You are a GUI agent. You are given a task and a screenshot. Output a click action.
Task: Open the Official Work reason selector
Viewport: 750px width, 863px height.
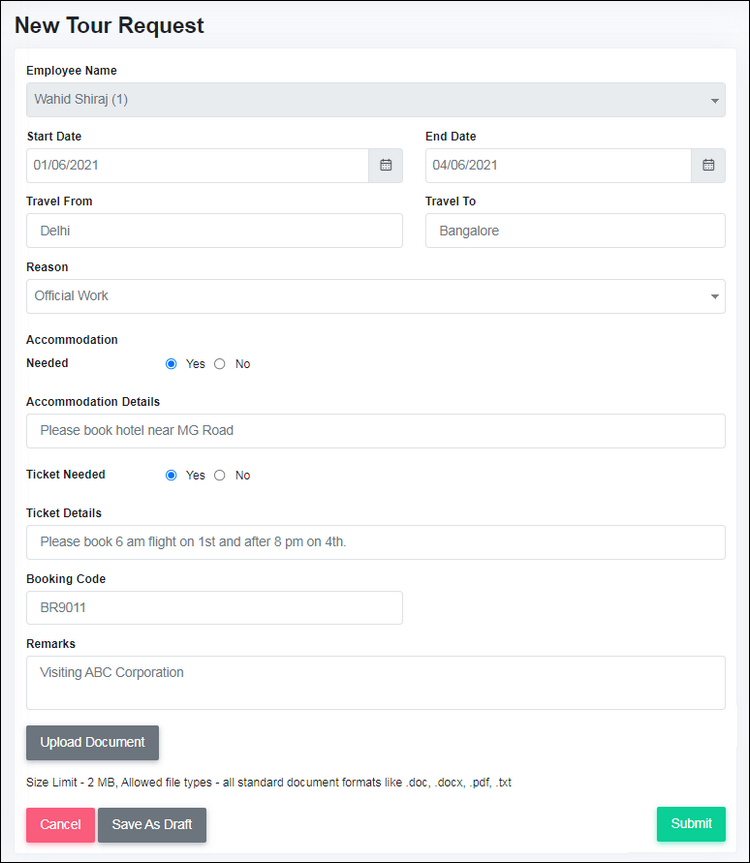[x=376, y=297]
